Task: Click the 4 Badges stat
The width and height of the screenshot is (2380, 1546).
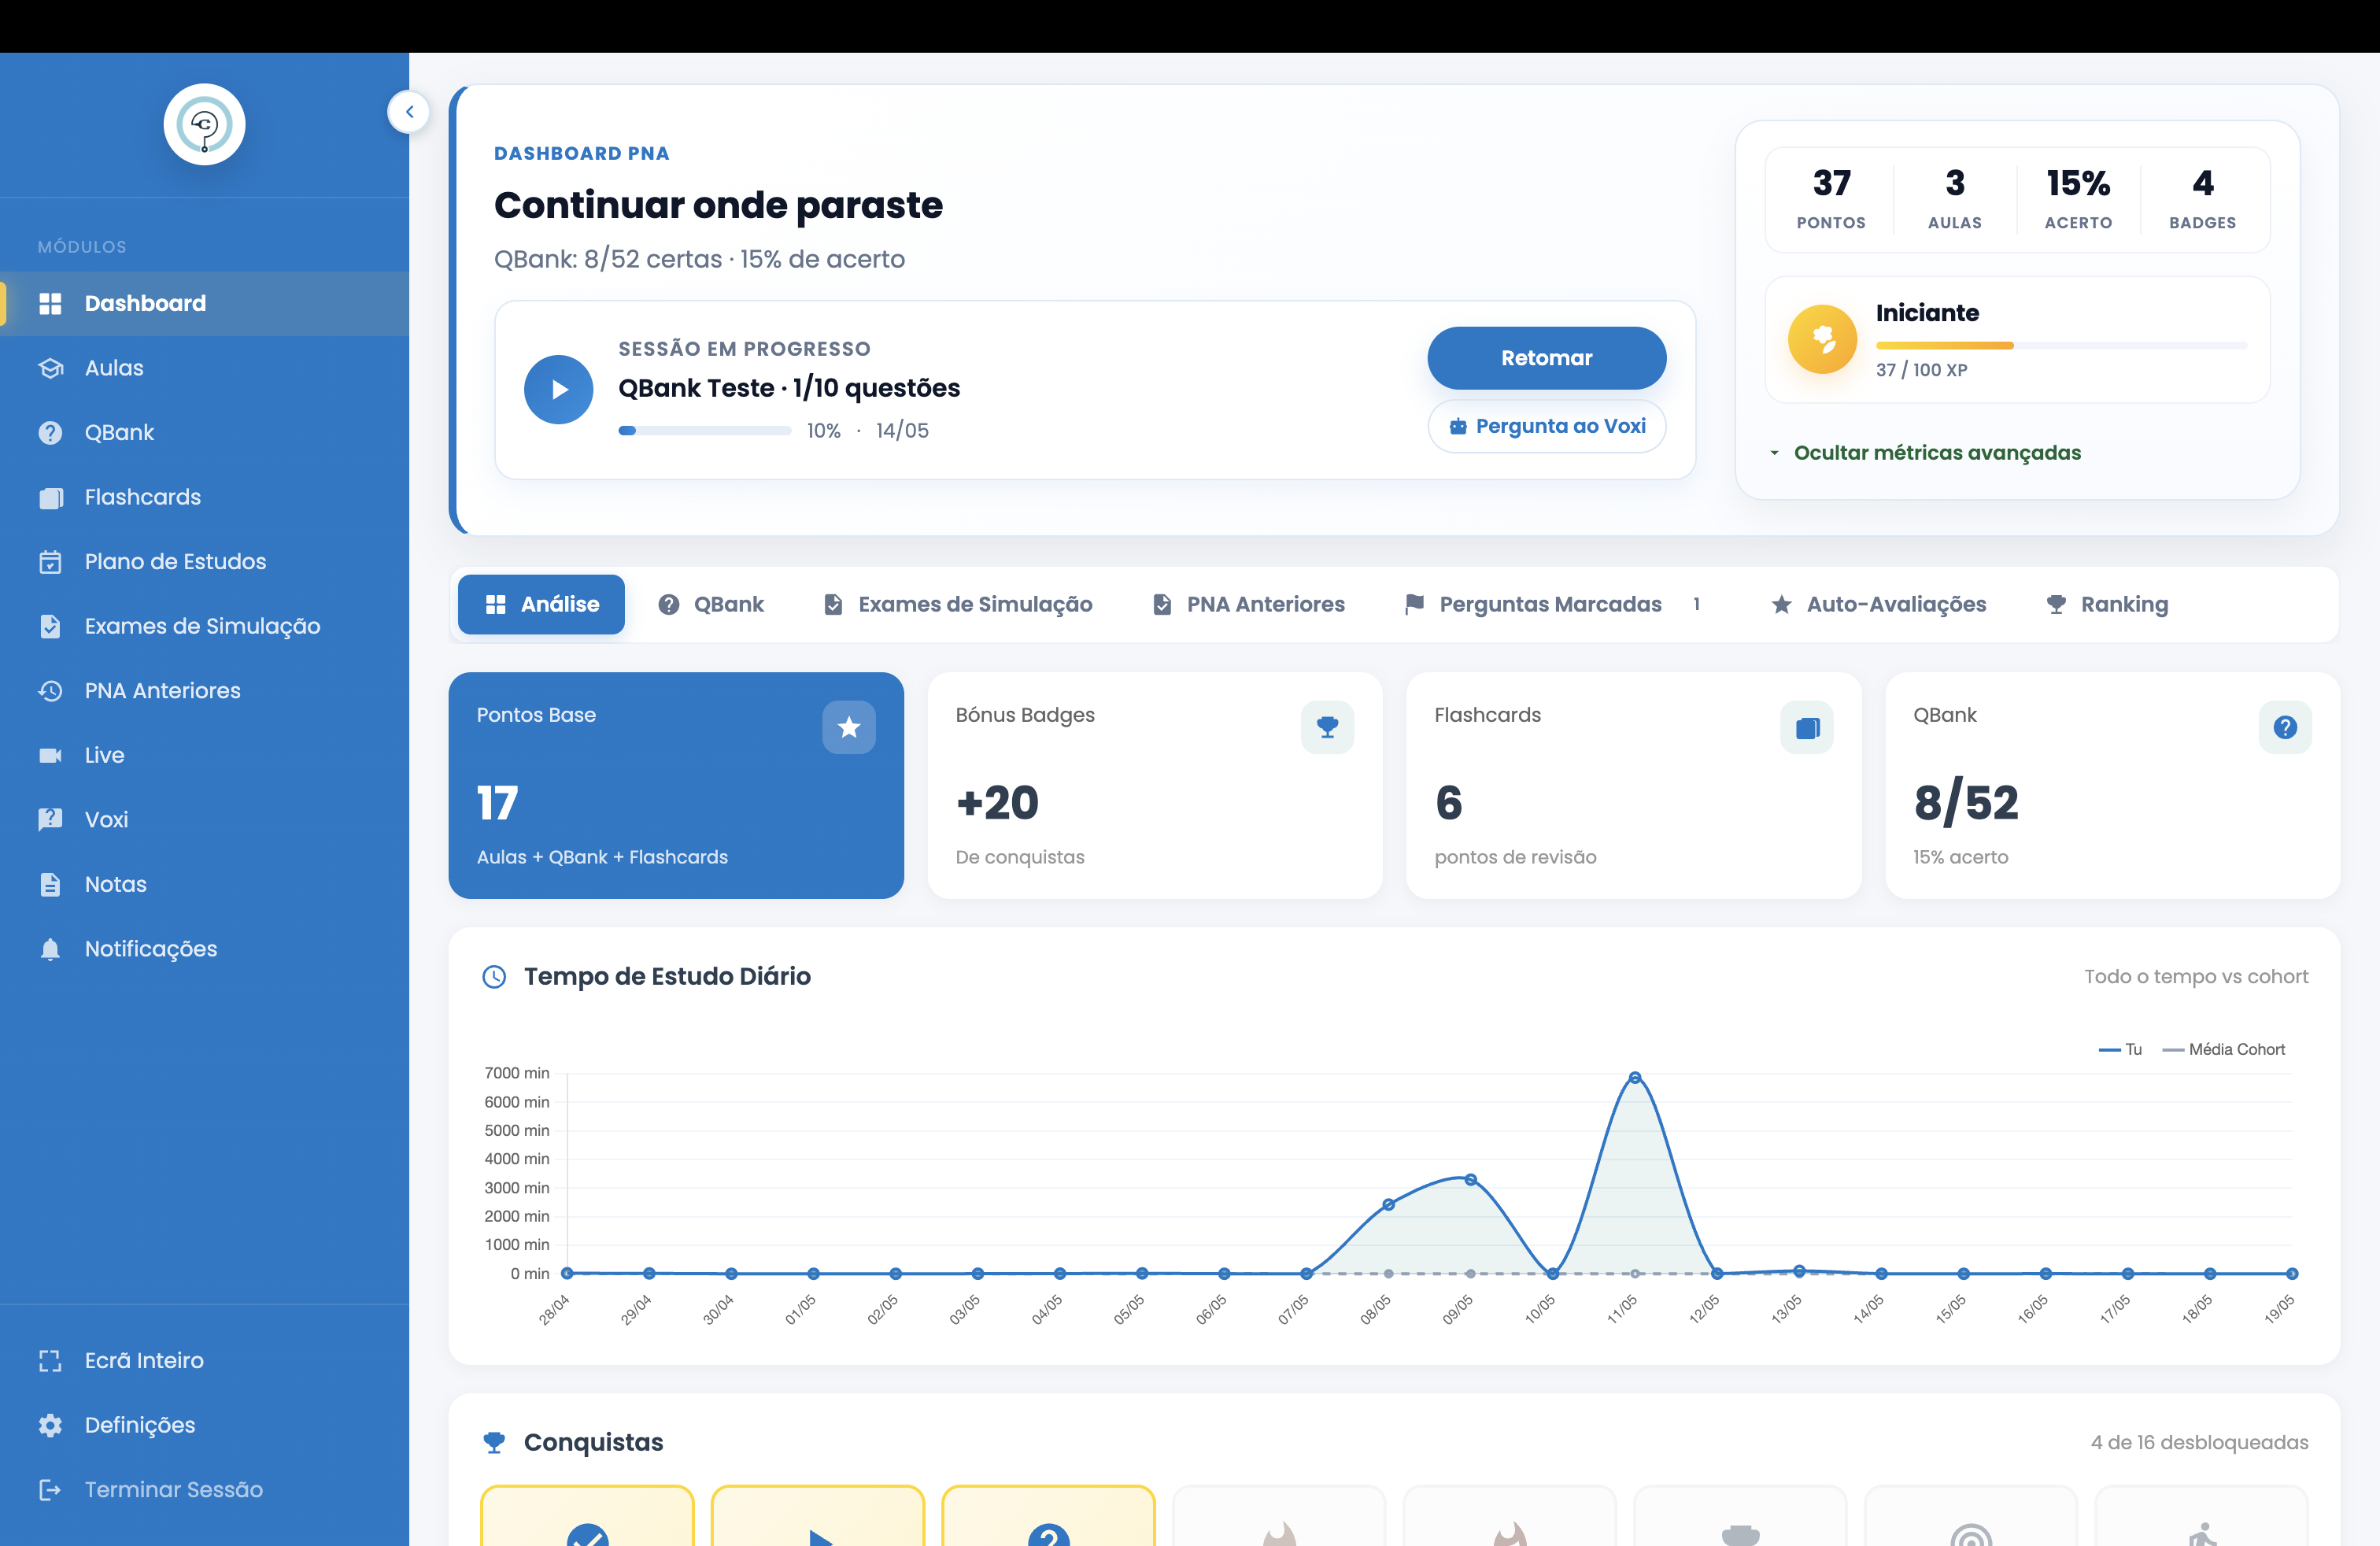Action: (x=2202, y=198)
